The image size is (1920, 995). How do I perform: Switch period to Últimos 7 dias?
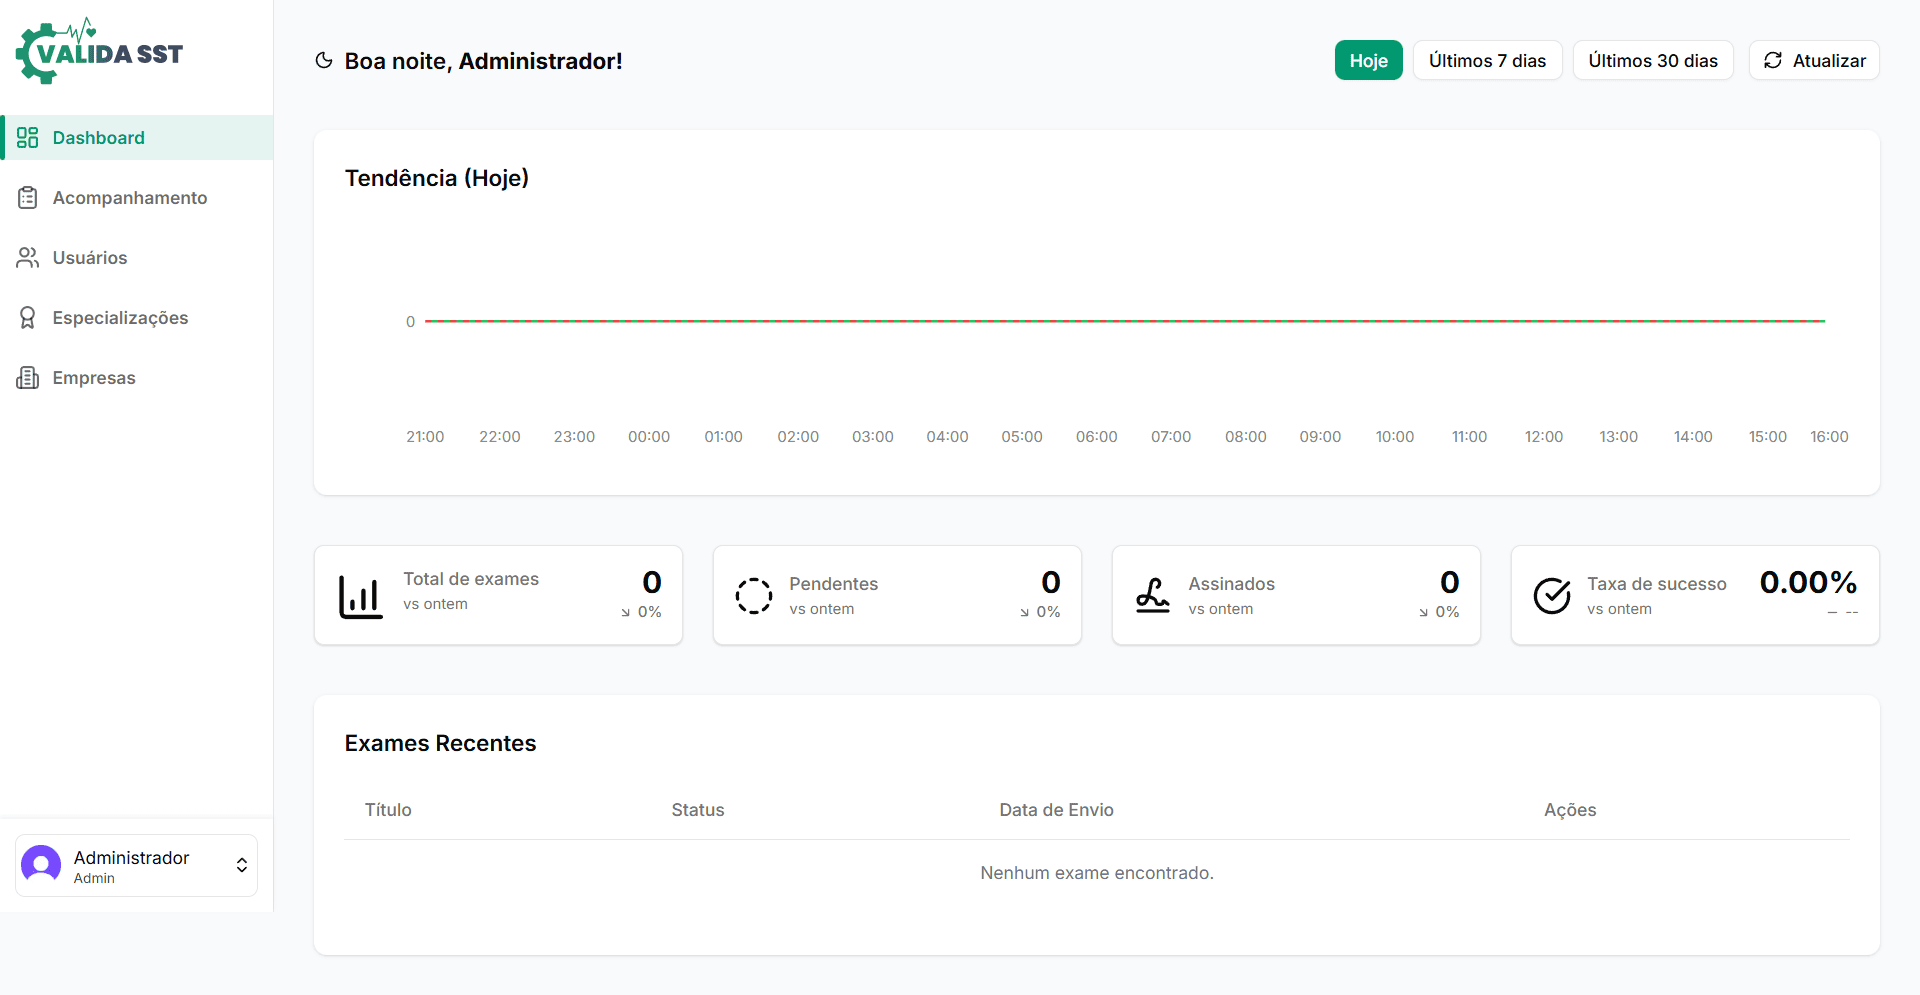click(x=1487, y=61)
